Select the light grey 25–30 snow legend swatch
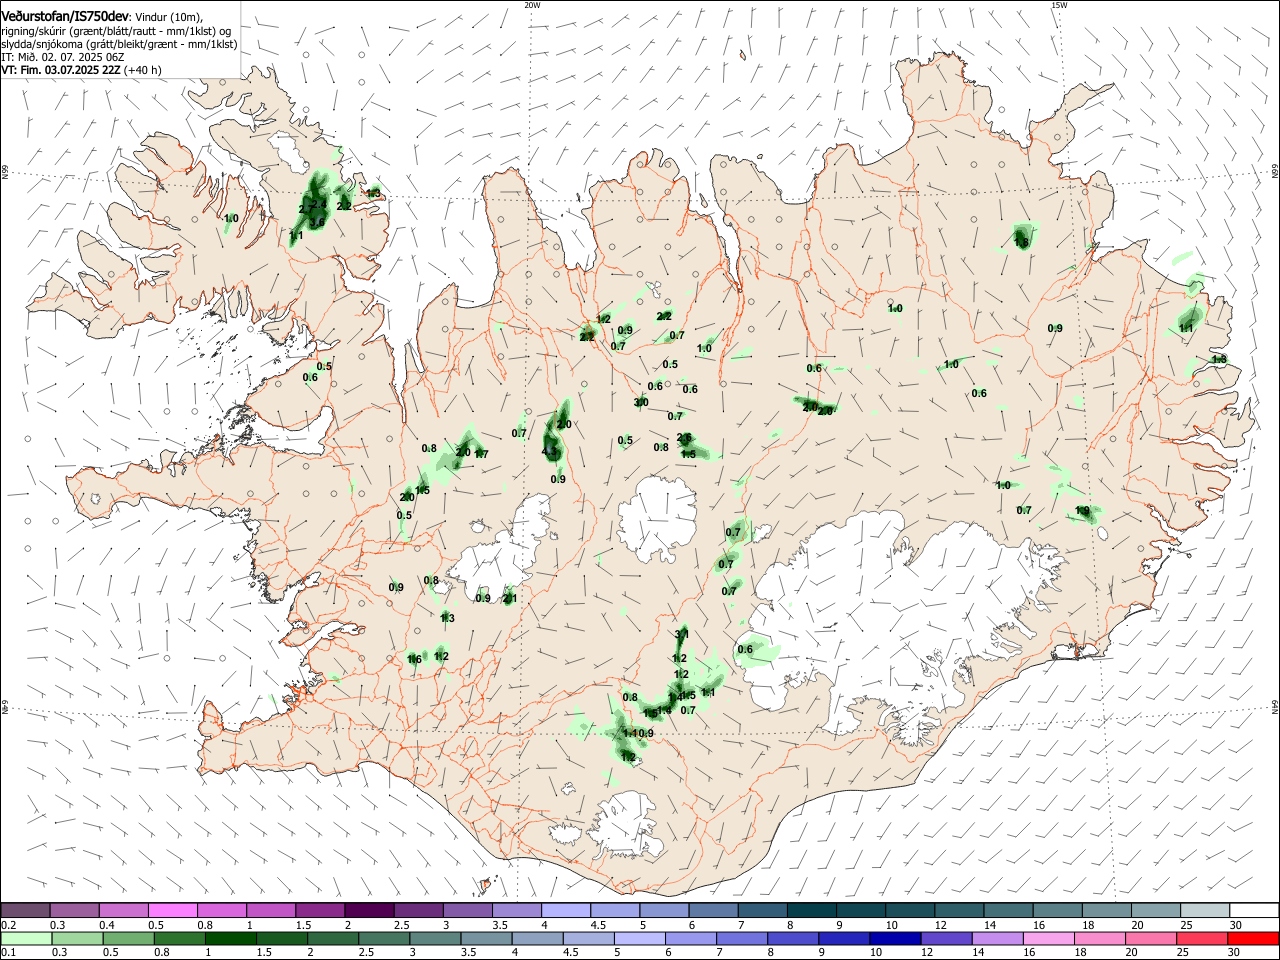 tap(1203, 910)
